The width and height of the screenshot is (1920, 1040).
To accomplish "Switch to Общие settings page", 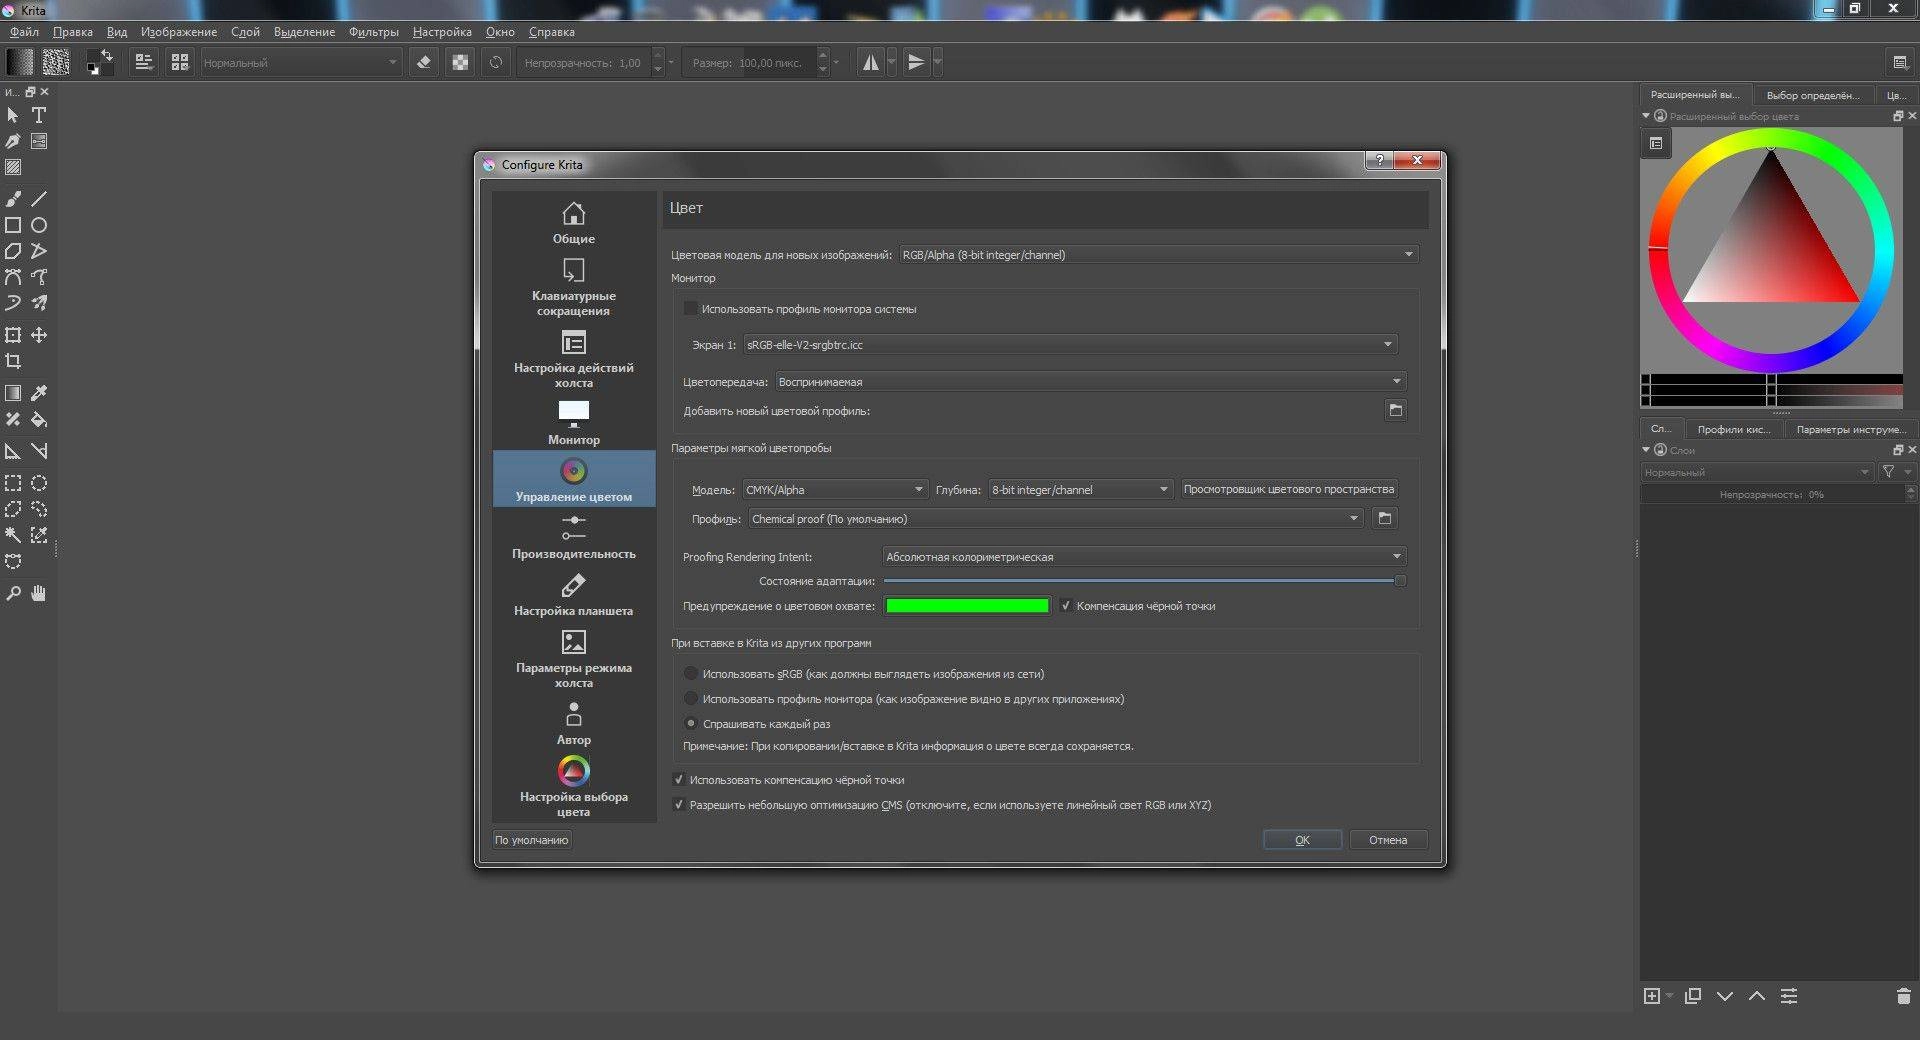I will 574,222.
